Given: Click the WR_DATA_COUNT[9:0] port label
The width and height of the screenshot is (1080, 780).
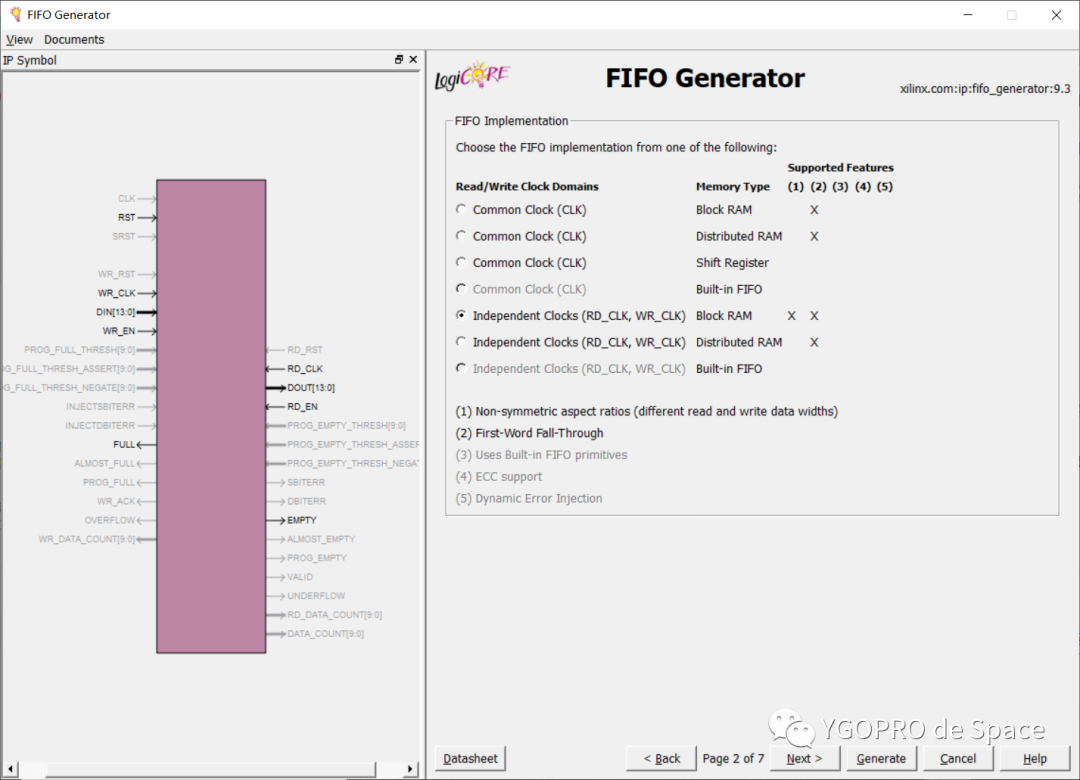Looking at the screenshot, I should pos(87,540).
